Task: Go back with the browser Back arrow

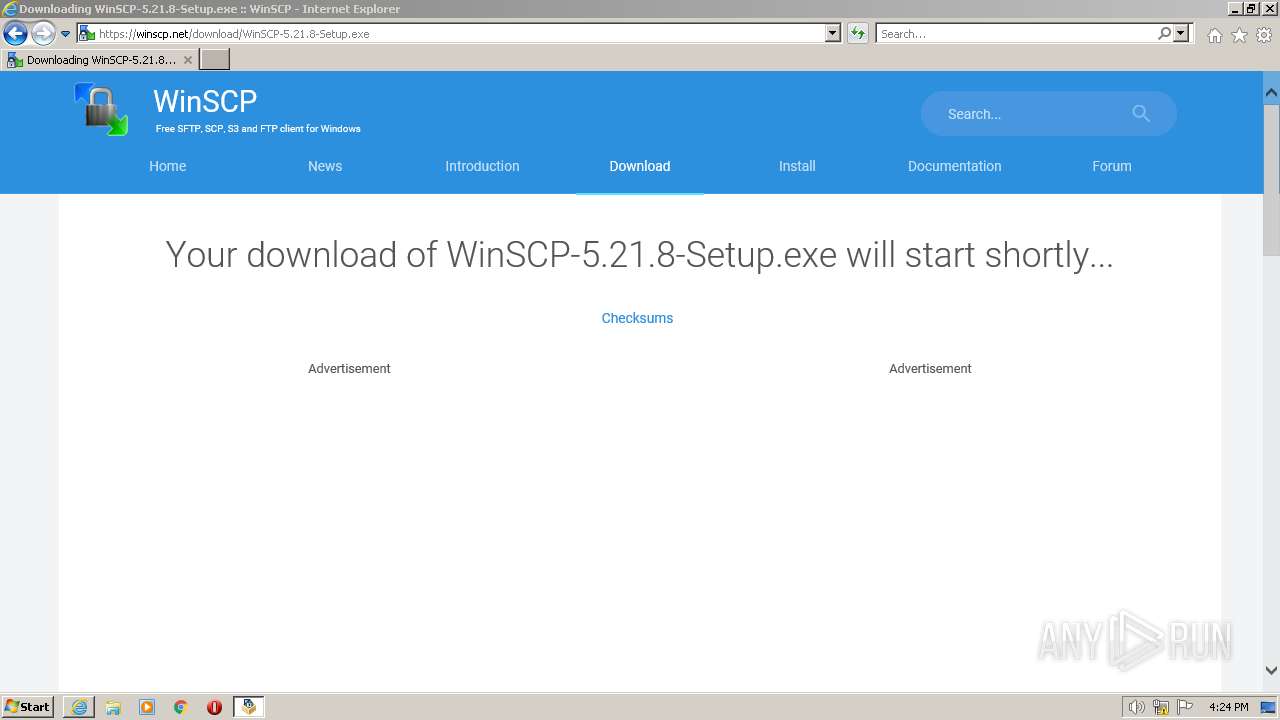Action: 15,33
